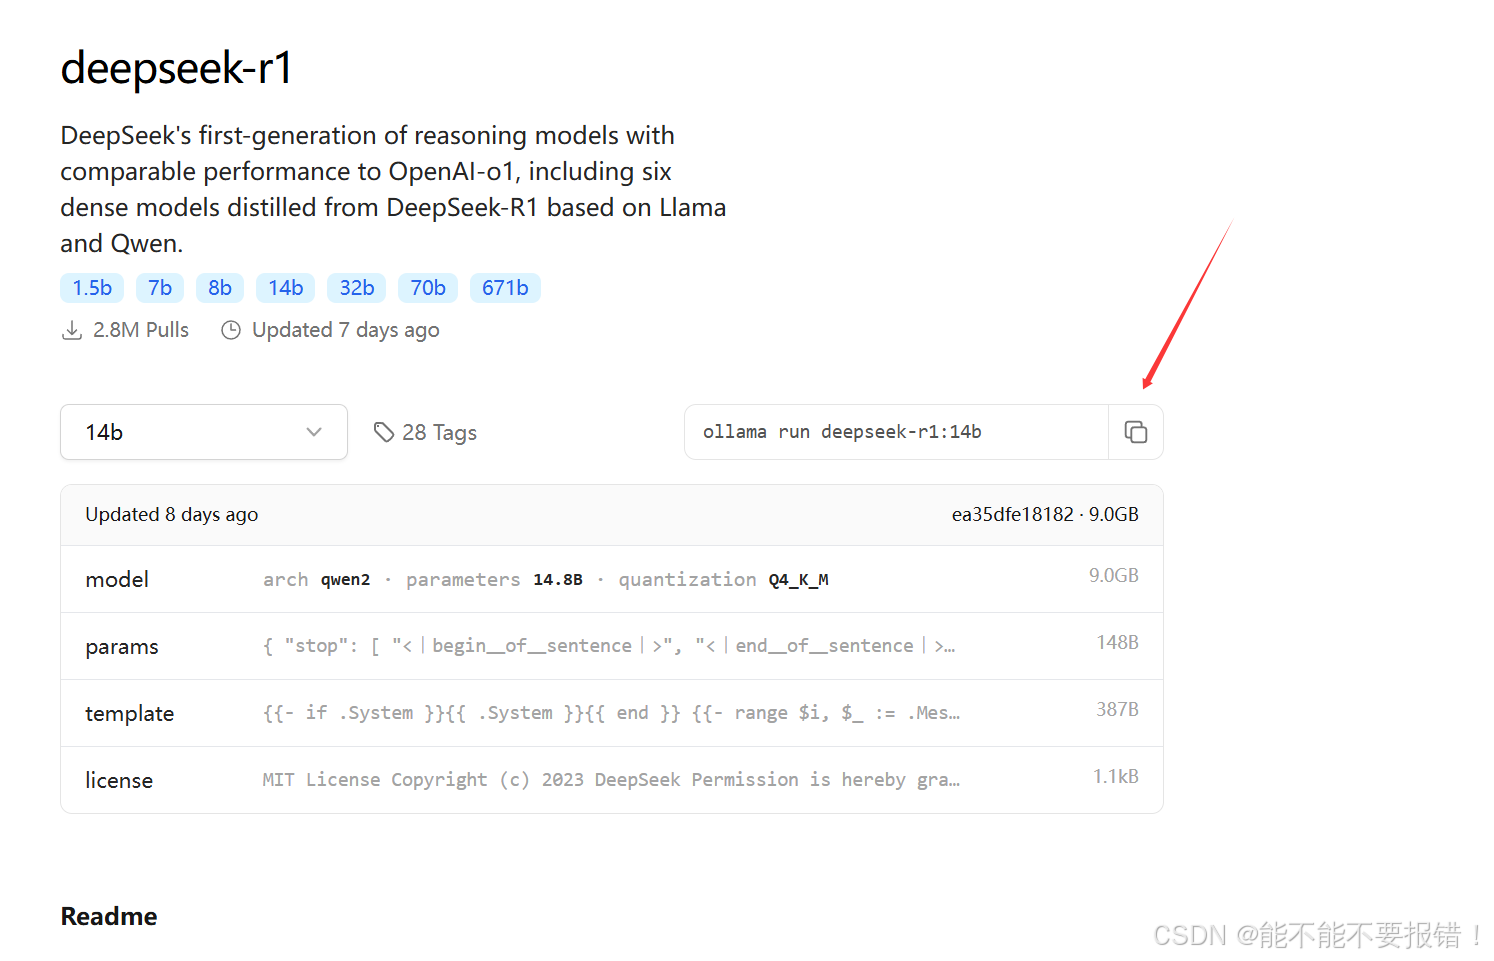Viewport: 1494px width, 961px height.
Task: Click the template row entry
Action: (612, 713)
